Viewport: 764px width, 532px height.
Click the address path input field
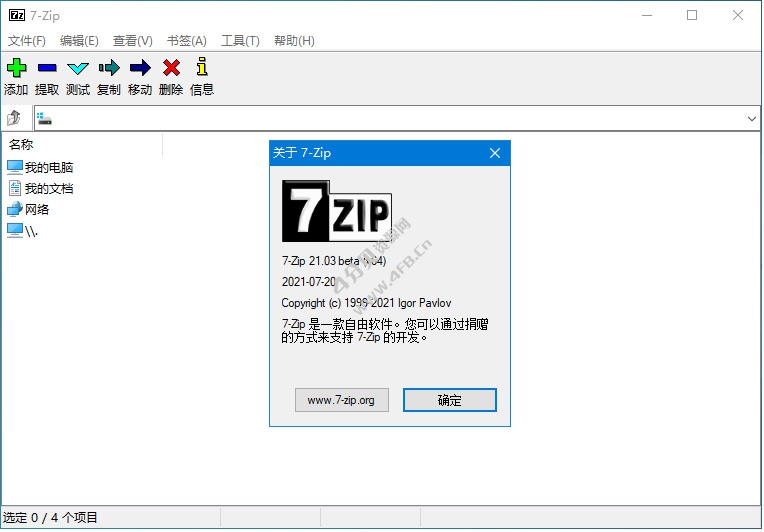[x=397, y=118]
